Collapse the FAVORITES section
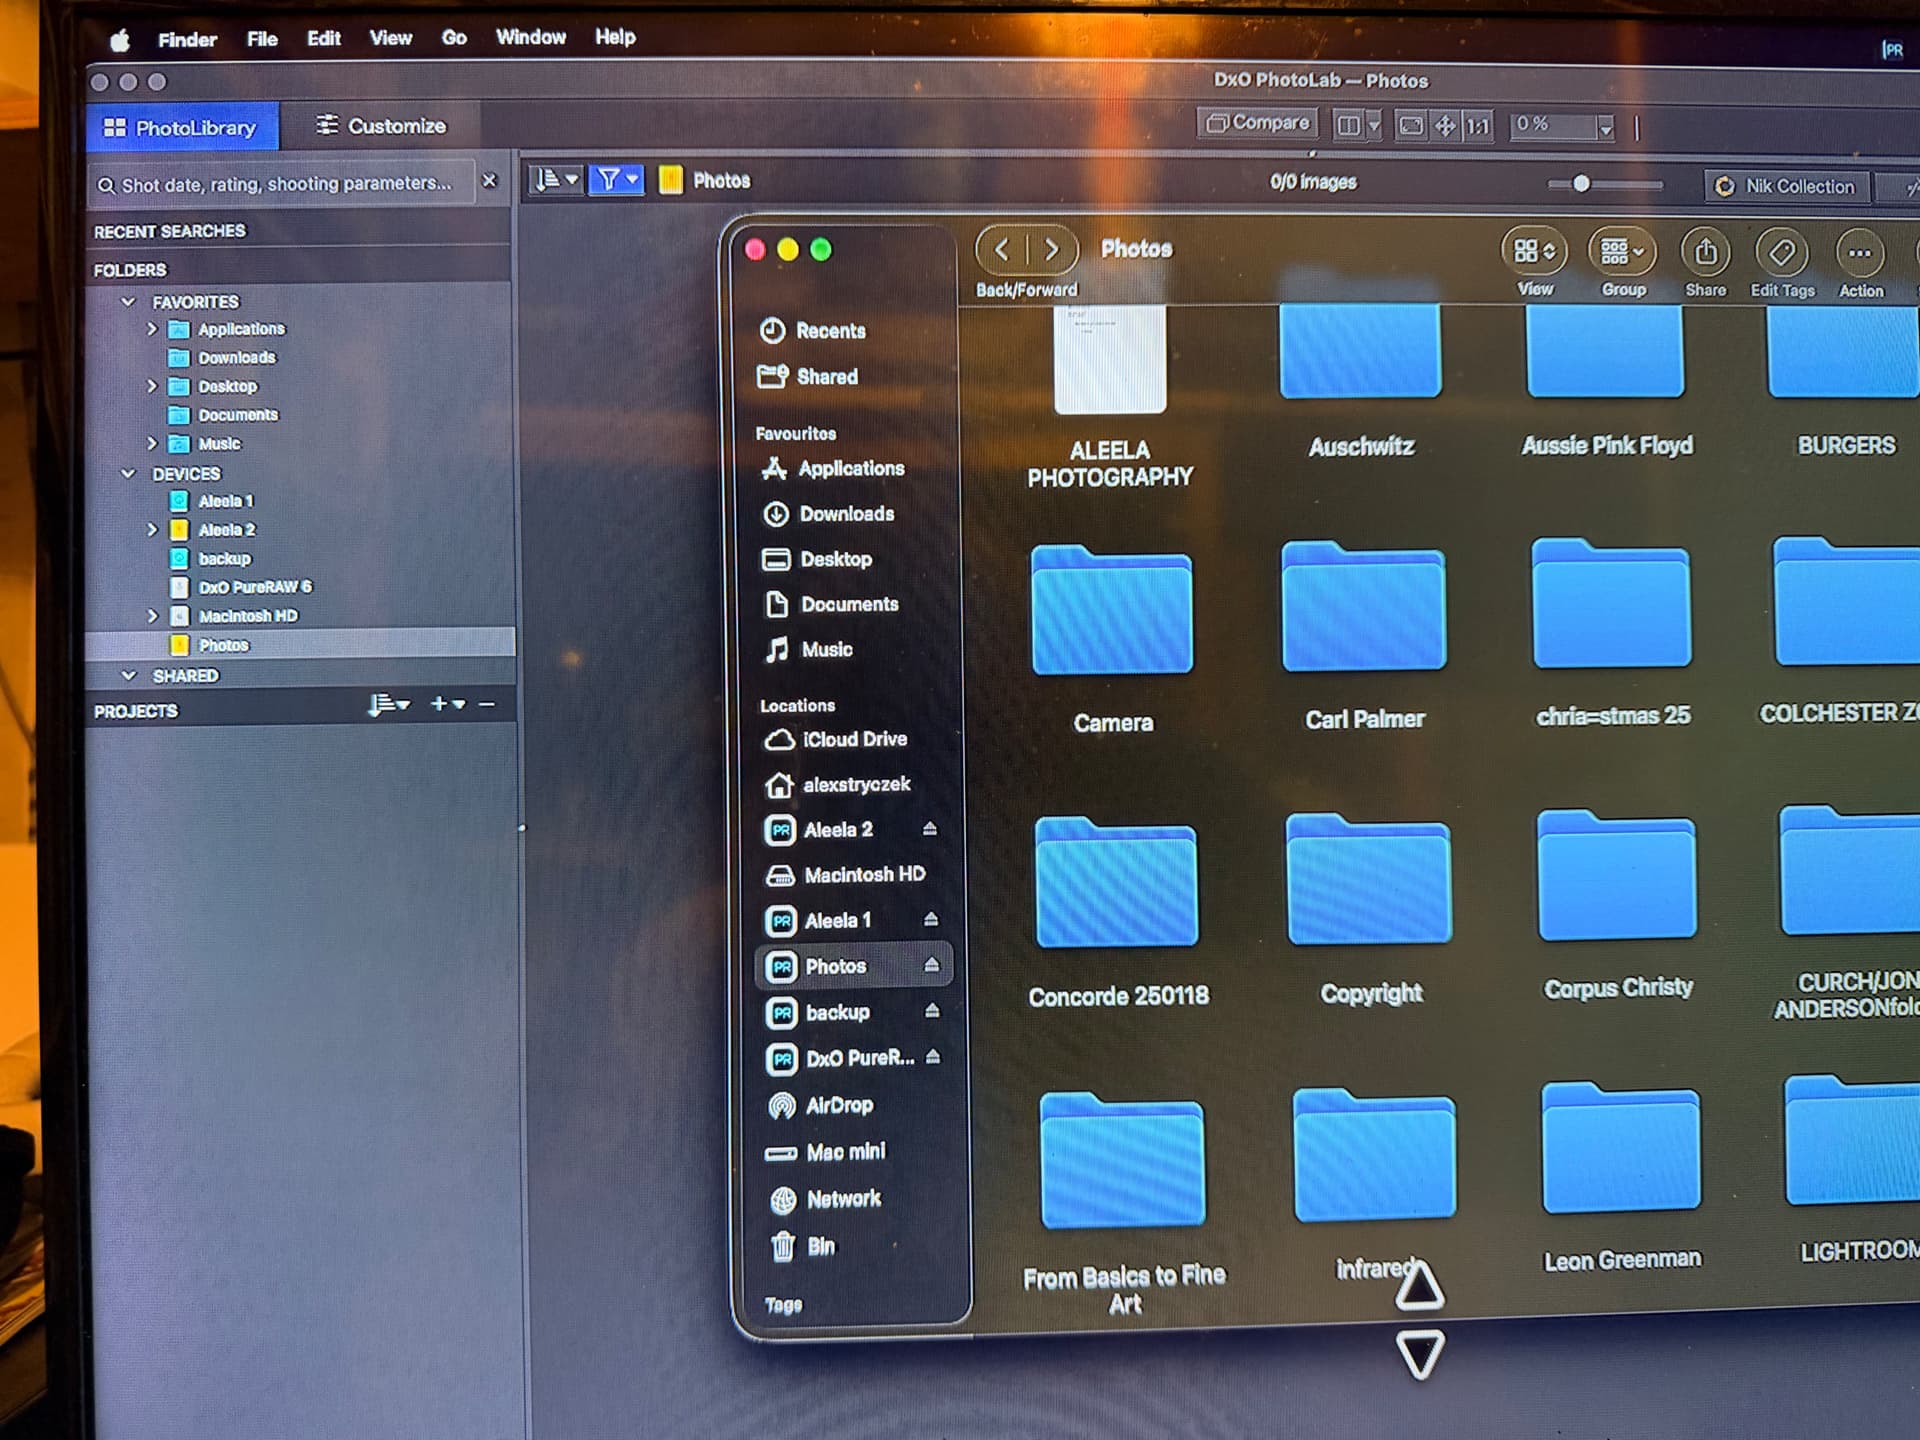This screenshot has width=1920, height=1440. click(x=128, y=301)
